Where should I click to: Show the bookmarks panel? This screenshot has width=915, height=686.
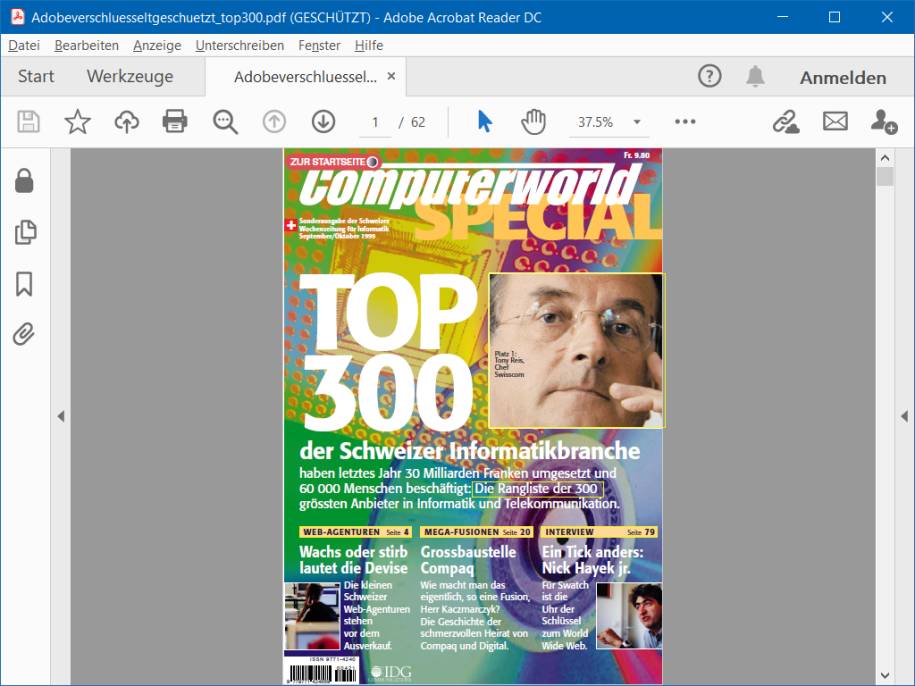tap(23, 283)
